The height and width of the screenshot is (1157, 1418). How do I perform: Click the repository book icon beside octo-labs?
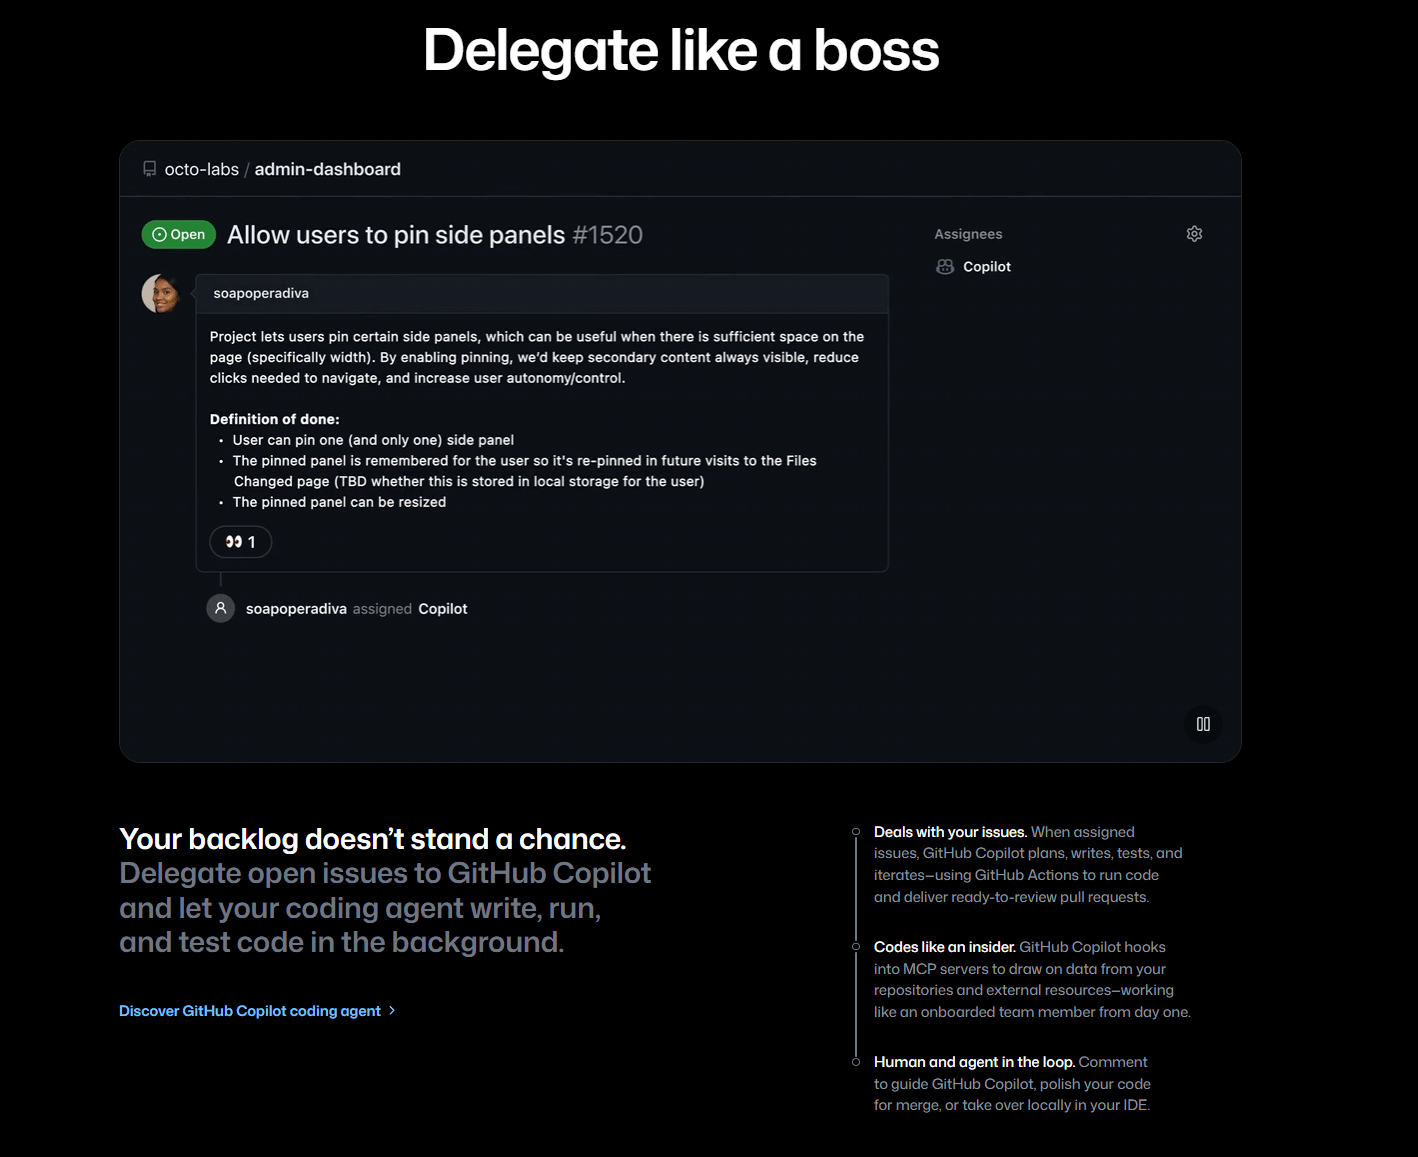tap(149, 168)
